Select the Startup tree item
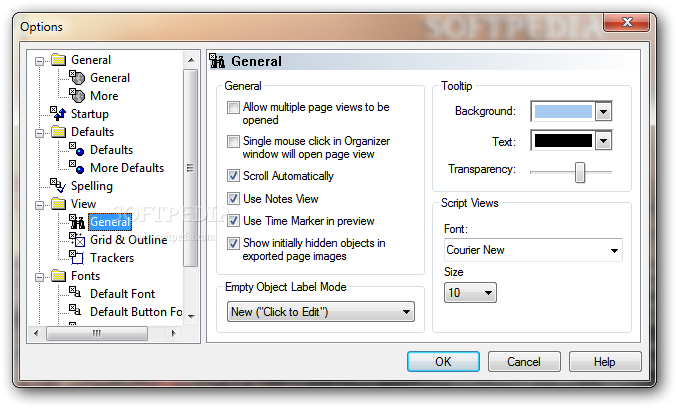This screenshot has width=677, height=408. (x=90, y=114)
